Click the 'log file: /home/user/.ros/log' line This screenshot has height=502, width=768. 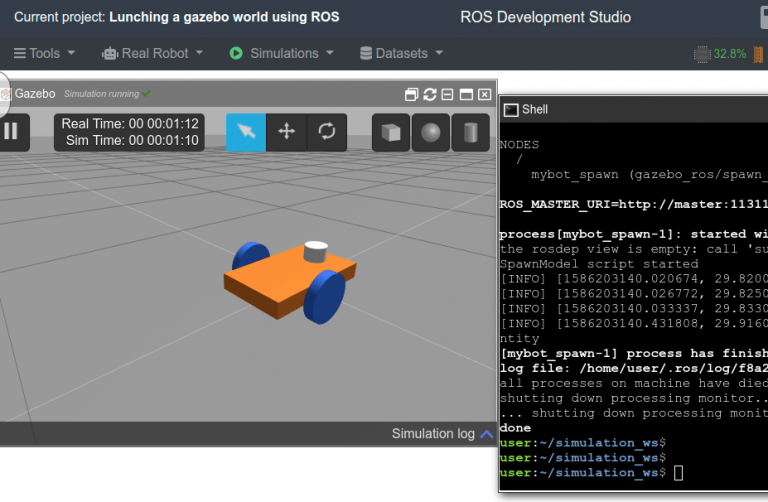(x=633, y=368)
